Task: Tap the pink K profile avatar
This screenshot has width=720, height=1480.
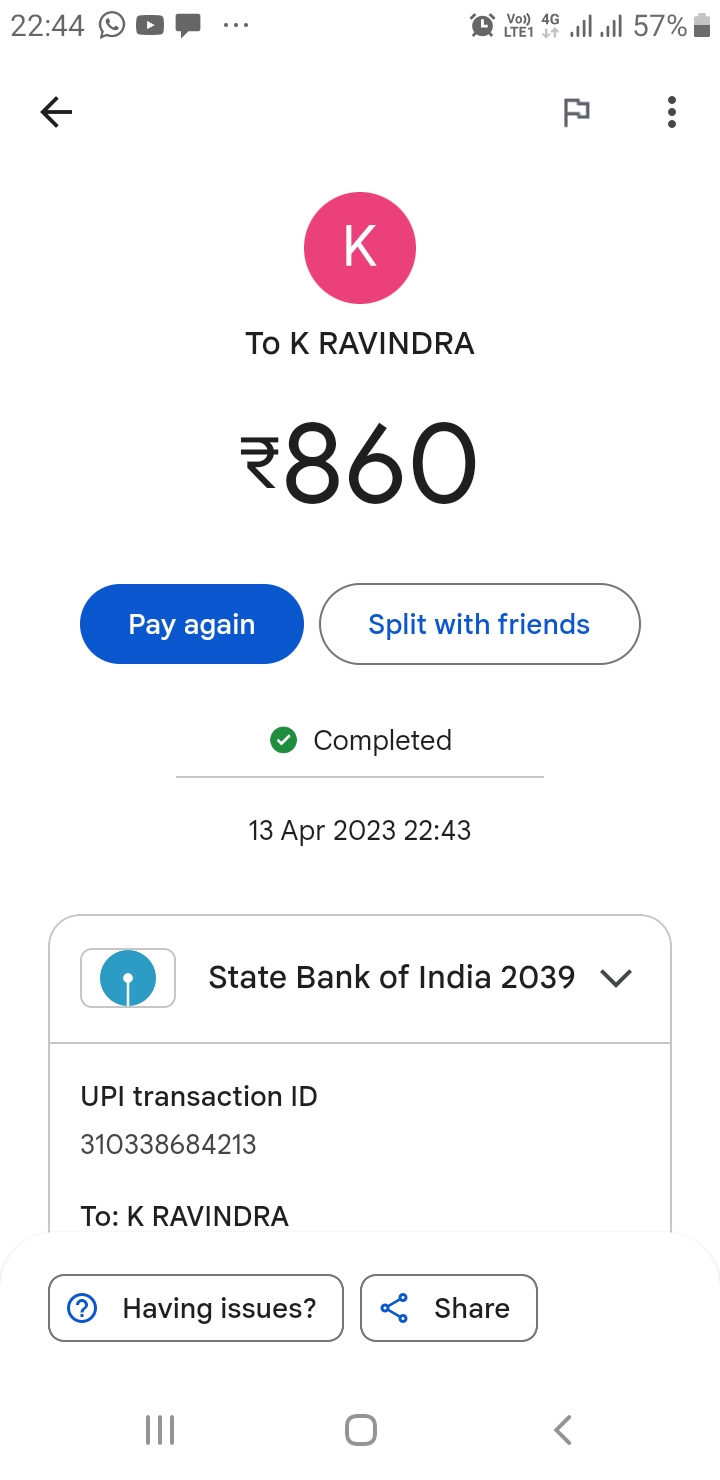Action: click(360, 248)
